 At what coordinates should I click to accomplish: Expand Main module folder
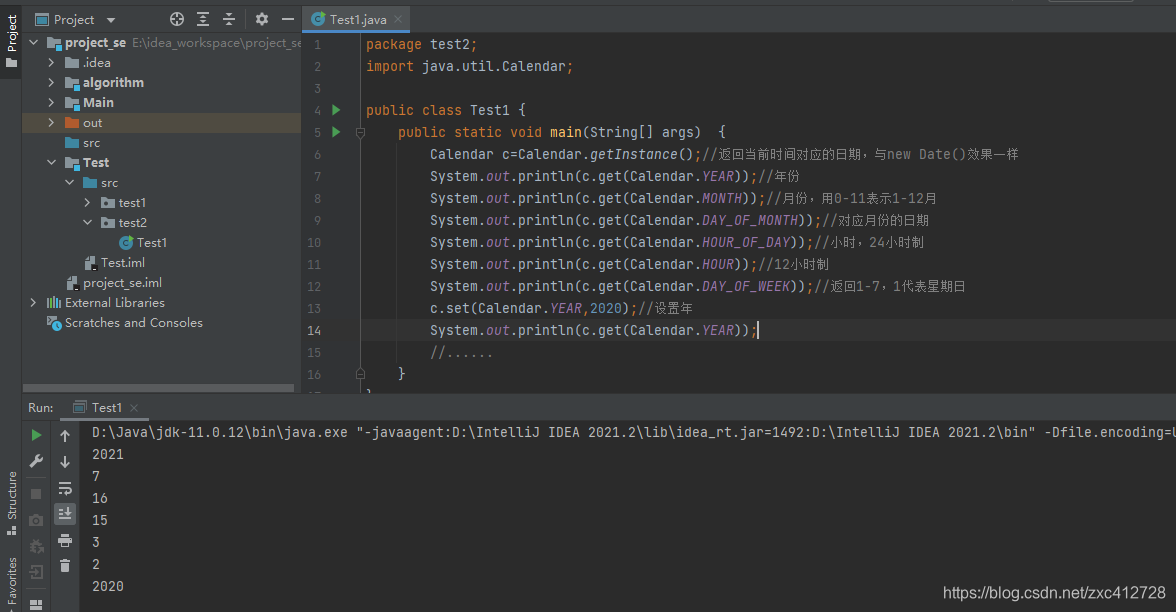51,103
